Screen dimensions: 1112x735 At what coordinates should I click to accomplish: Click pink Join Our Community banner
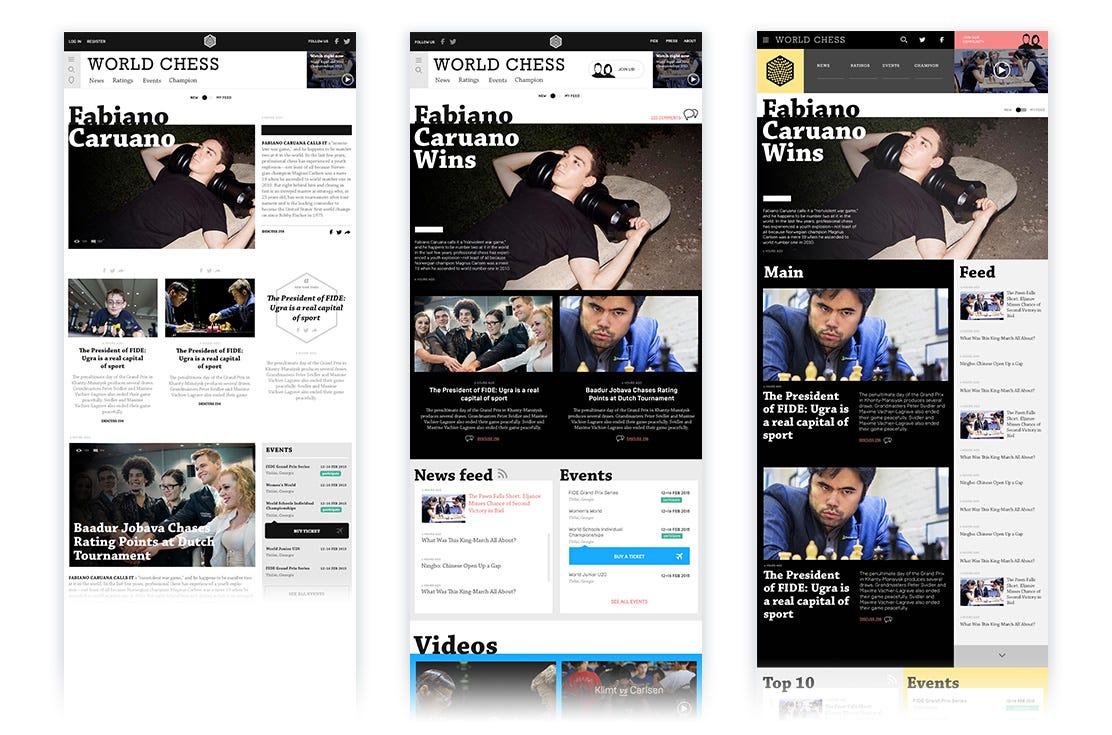tap(1001, 40)
